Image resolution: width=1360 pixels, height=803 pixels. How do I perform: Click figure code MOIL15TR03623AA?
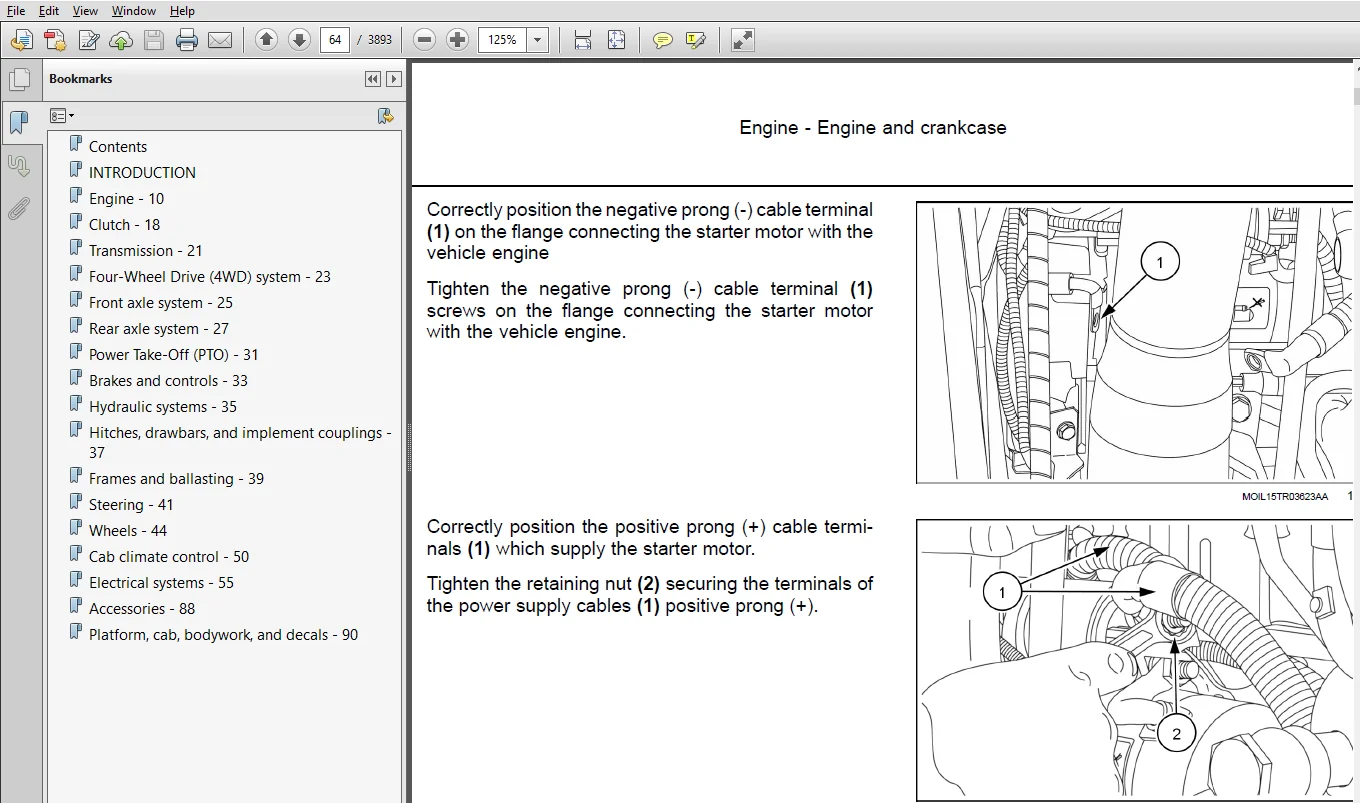coord(1285,496)
